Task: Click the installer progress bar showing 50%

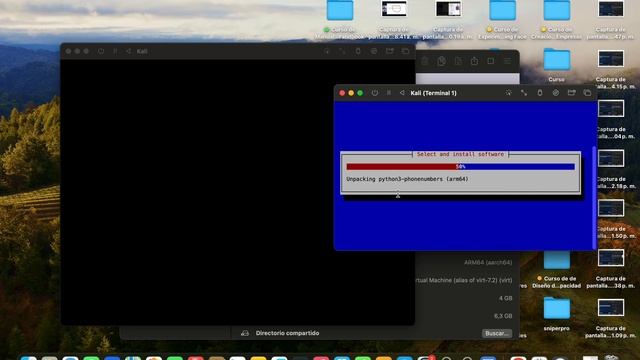Action: click(x=460, y=167)
